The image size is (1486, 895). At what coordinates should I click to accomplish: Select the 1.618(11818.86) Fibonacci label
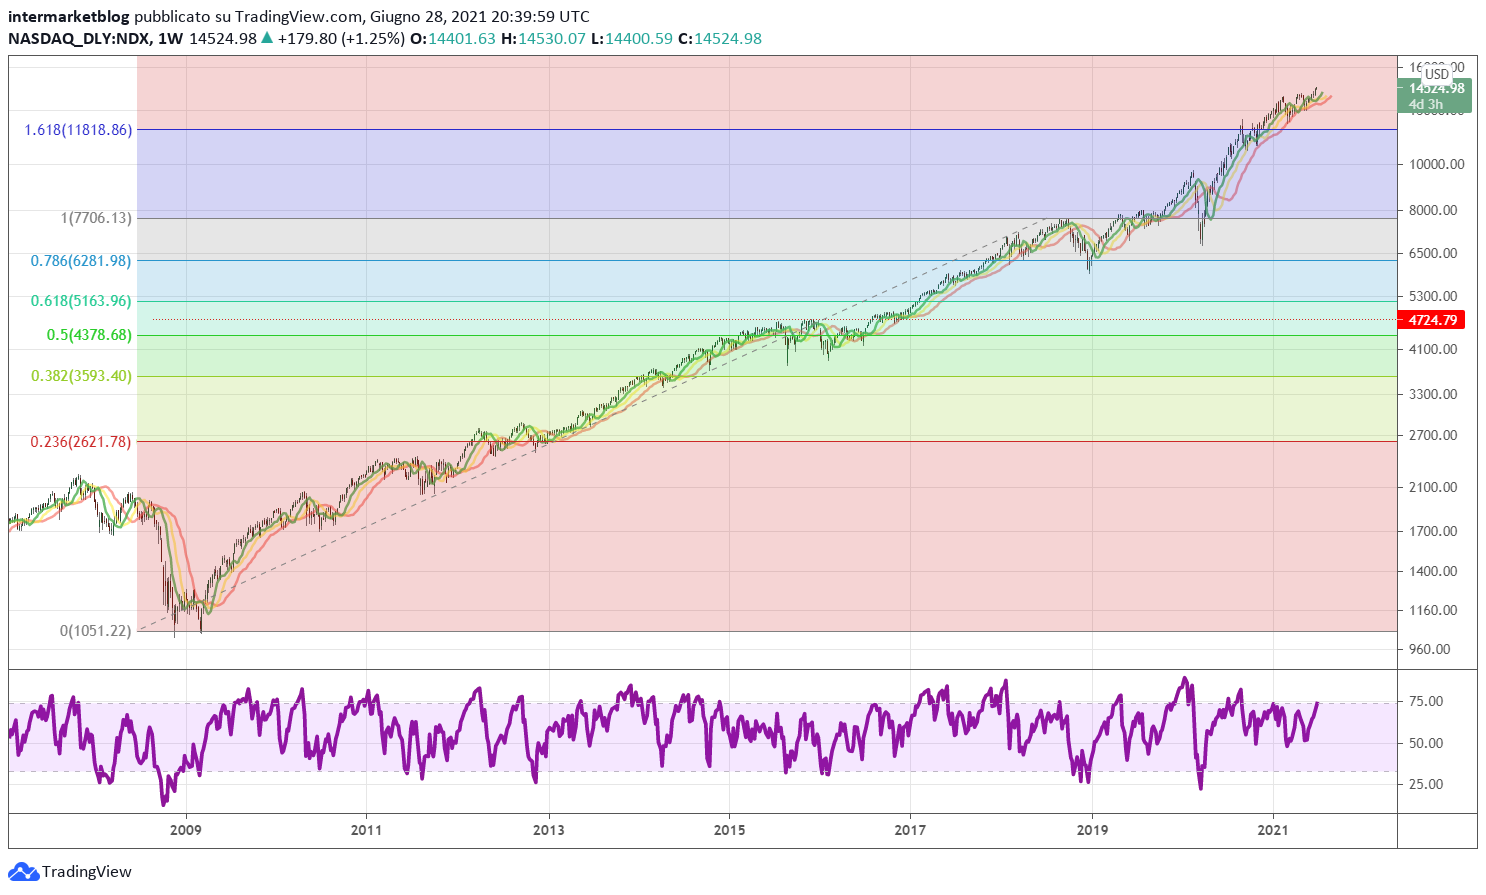click(x=78, y=130)
